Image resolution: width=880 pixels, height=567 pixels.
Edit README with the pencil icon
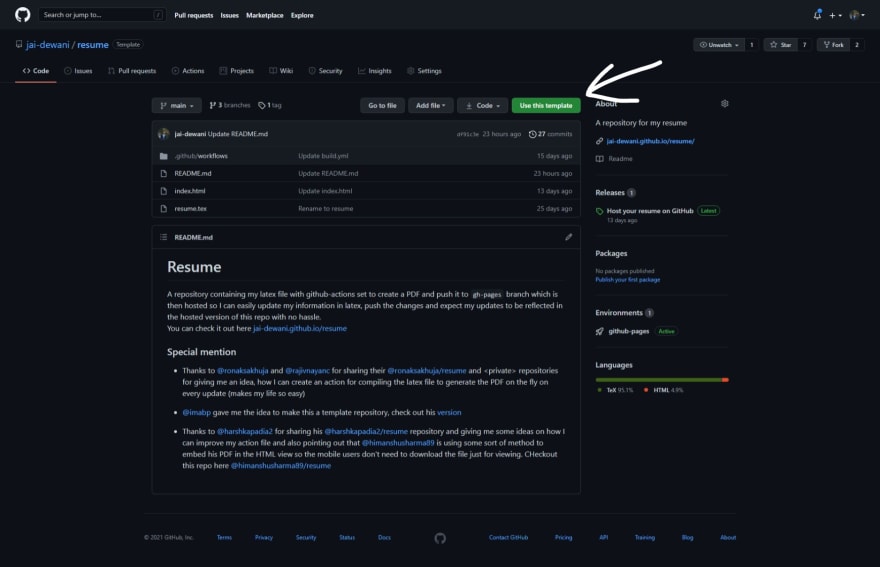click(x=569, y=237)
